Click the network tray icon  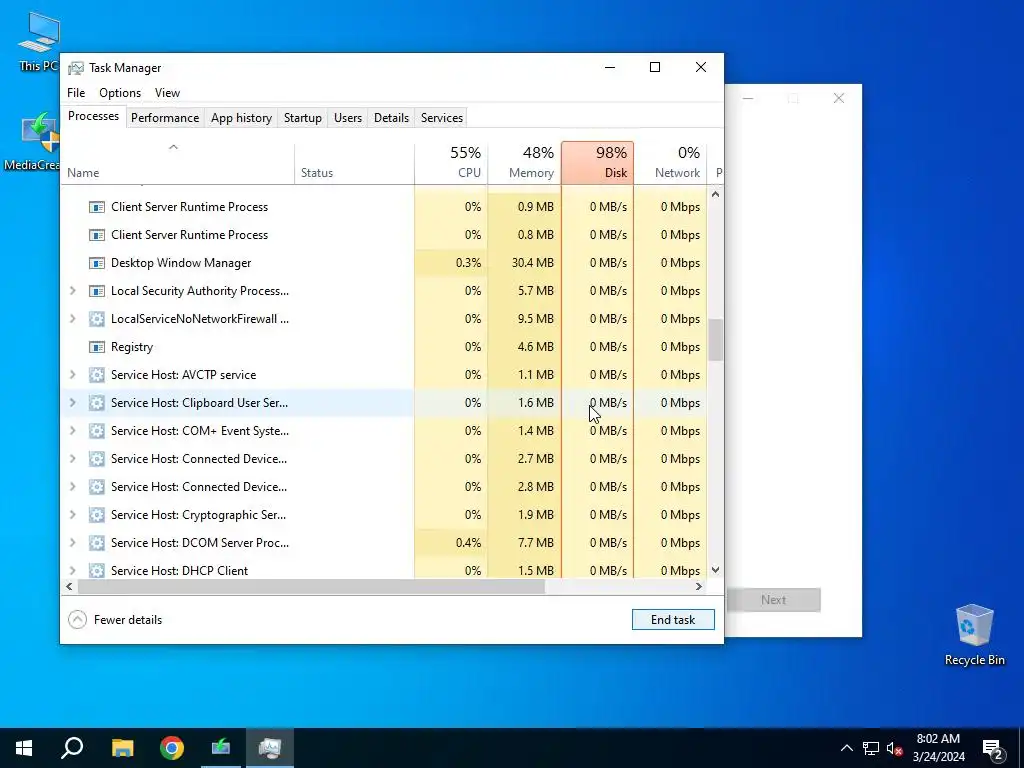pos(871,748)
